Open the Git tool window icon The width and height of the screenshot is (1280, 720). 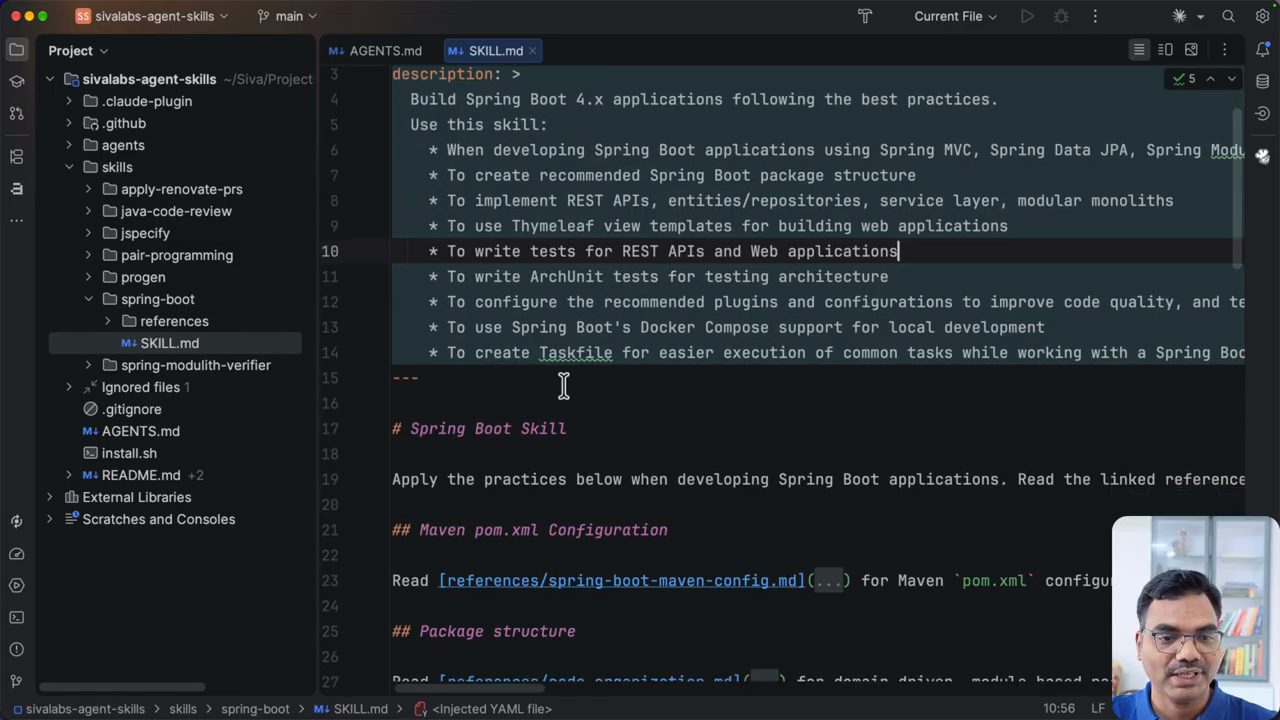(16, 681)
